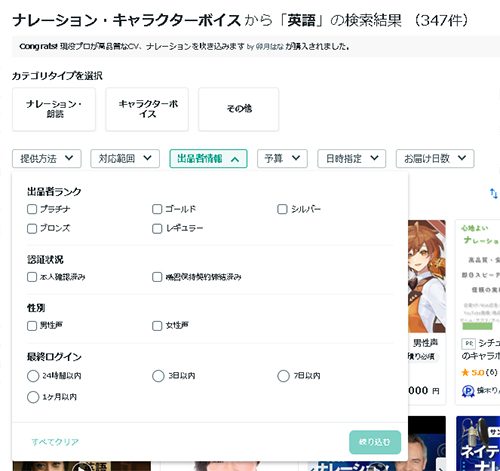500x471 pixels.
Task: Open the お届け日数 filter dropdown
Action: pos(435,158)
